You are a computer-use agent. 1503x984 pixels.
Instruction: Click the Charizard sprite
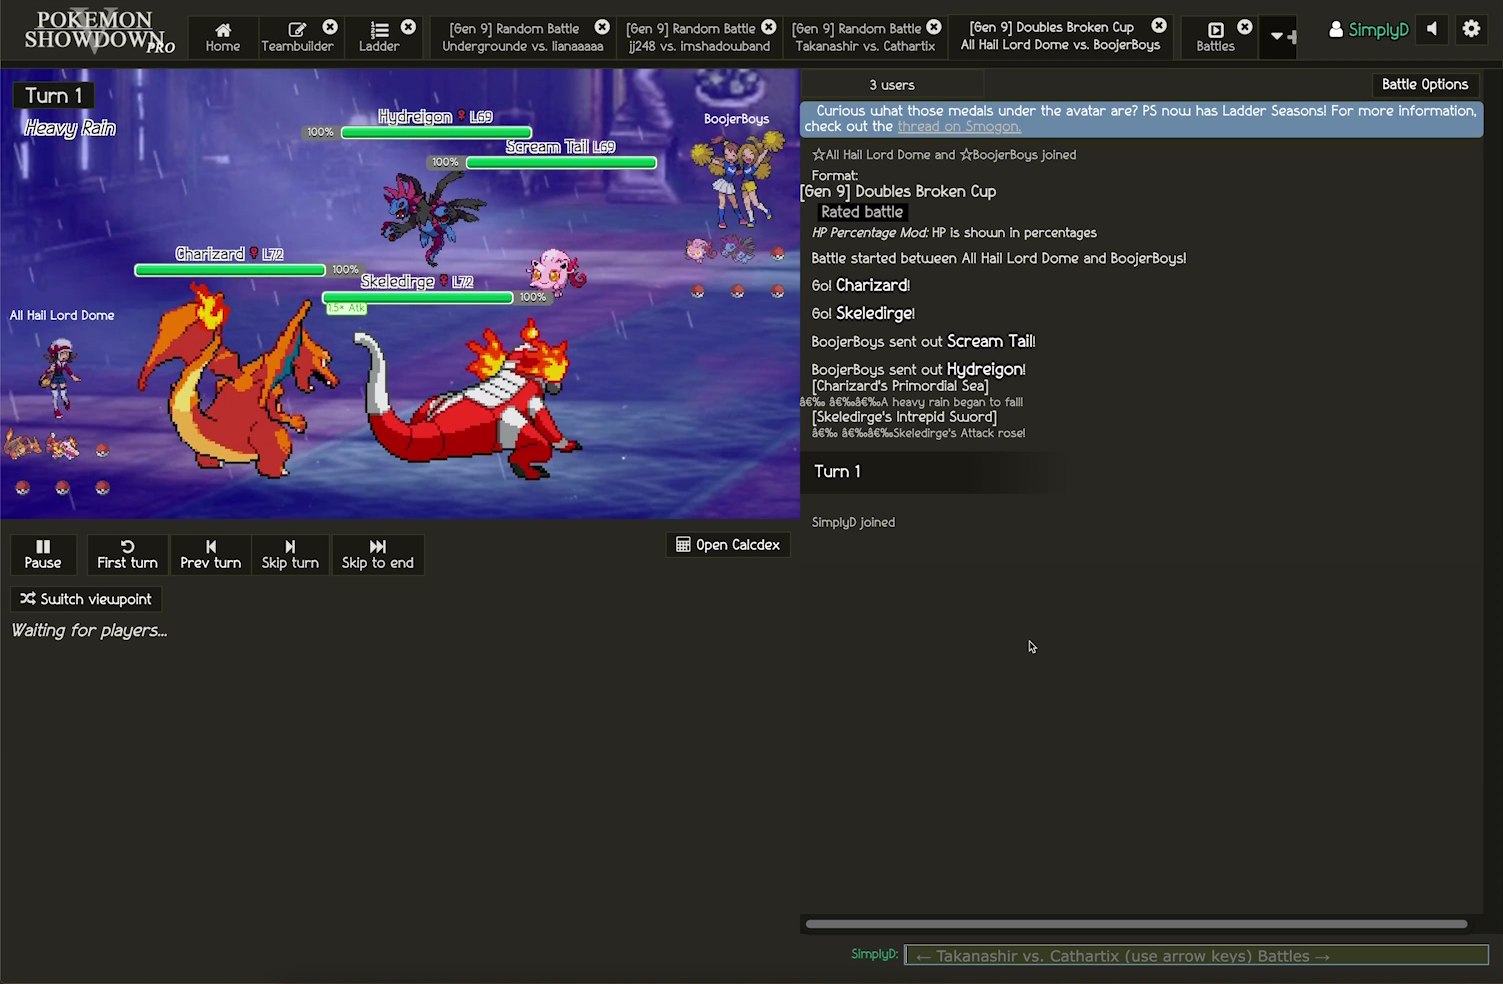pos(238,379)
